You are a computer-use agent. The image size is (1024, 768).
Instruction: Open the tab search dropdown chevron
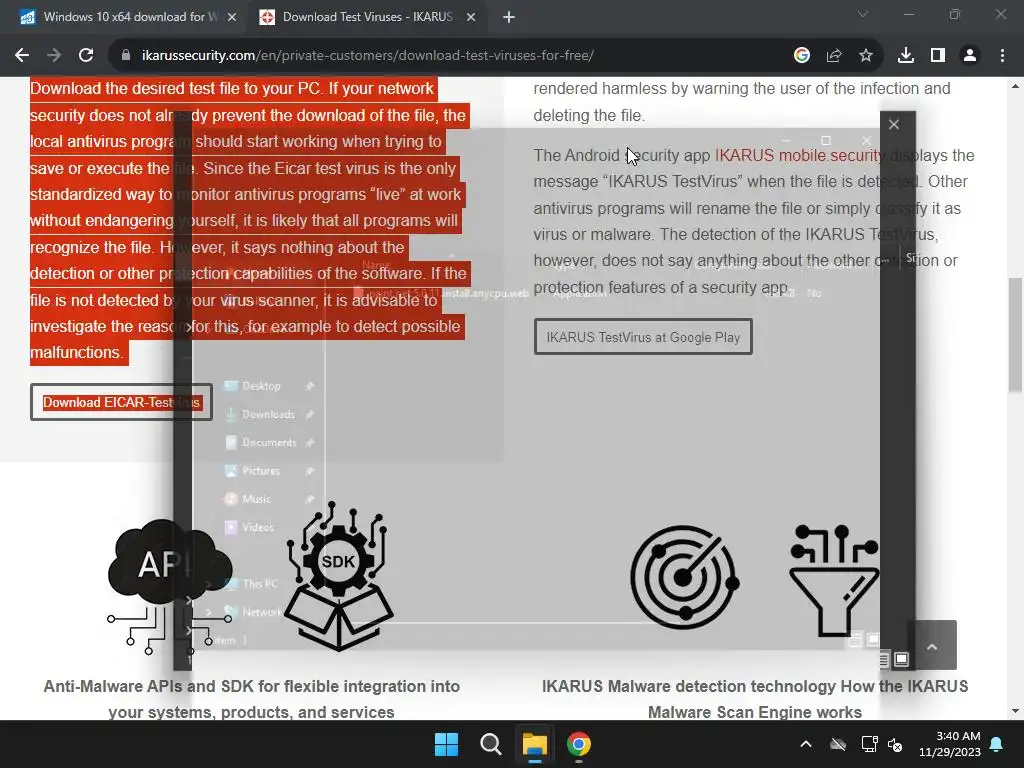point(863,14)
